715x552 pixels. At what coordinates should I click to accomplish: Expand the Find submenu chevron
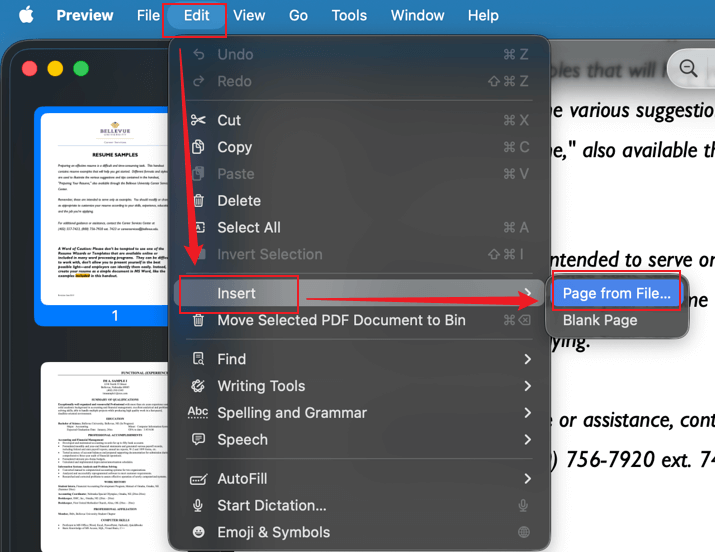coord(528,359)
